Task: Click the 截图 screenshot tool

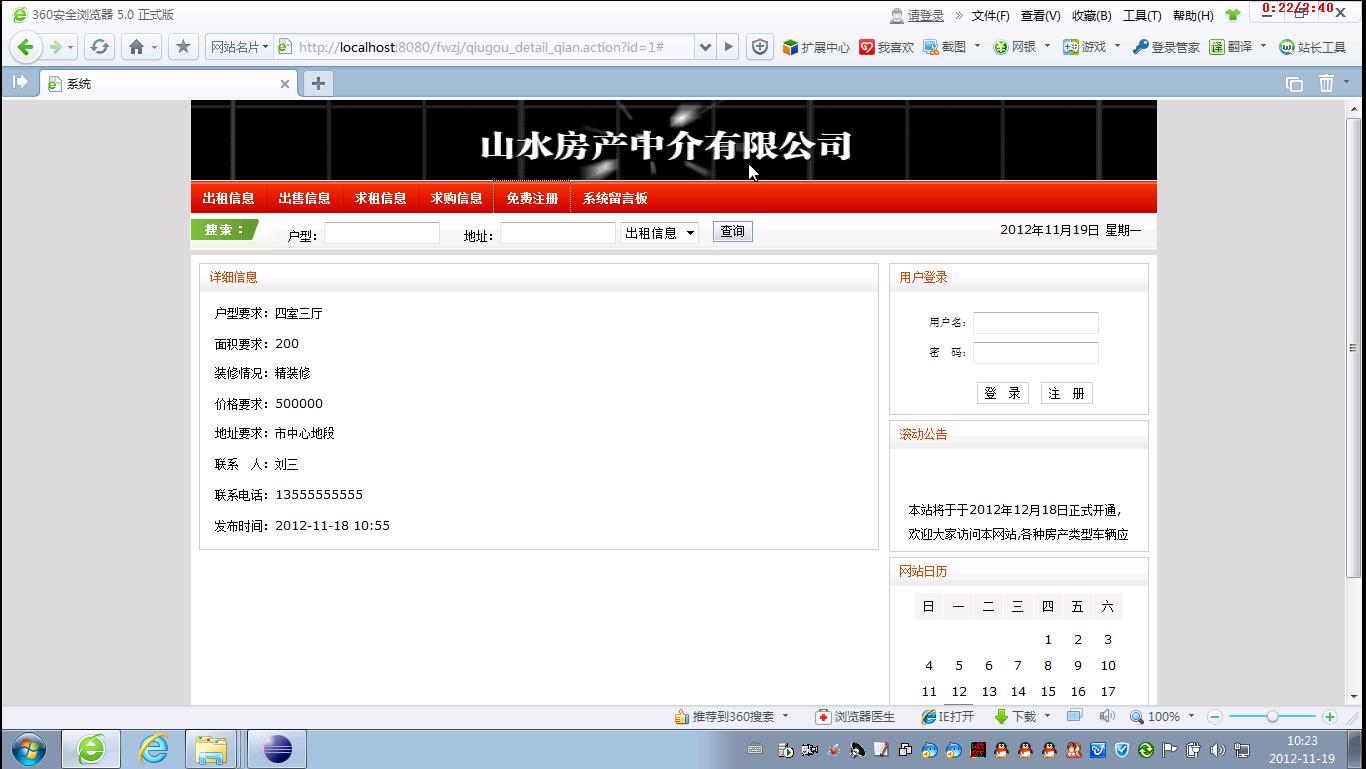Action: tap(945, 47)
